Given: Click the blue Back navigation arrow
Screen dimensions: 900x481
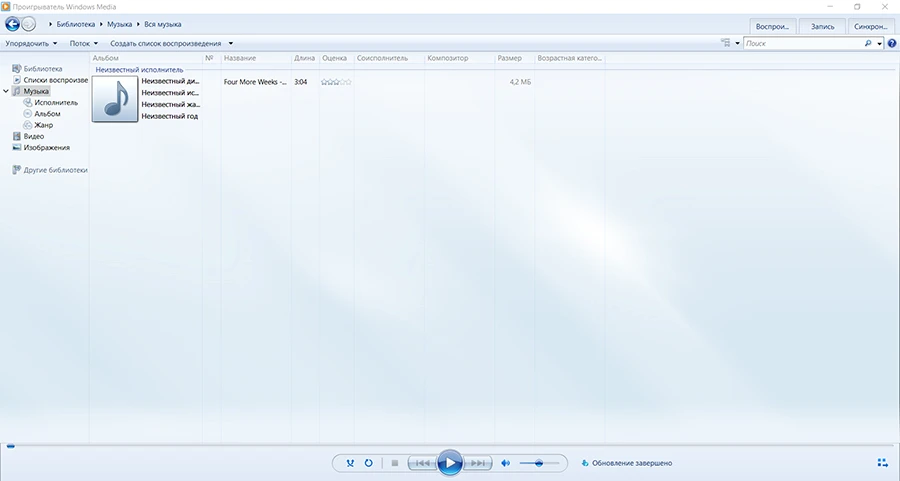Looking at the screenshot, I should [13, 23].
